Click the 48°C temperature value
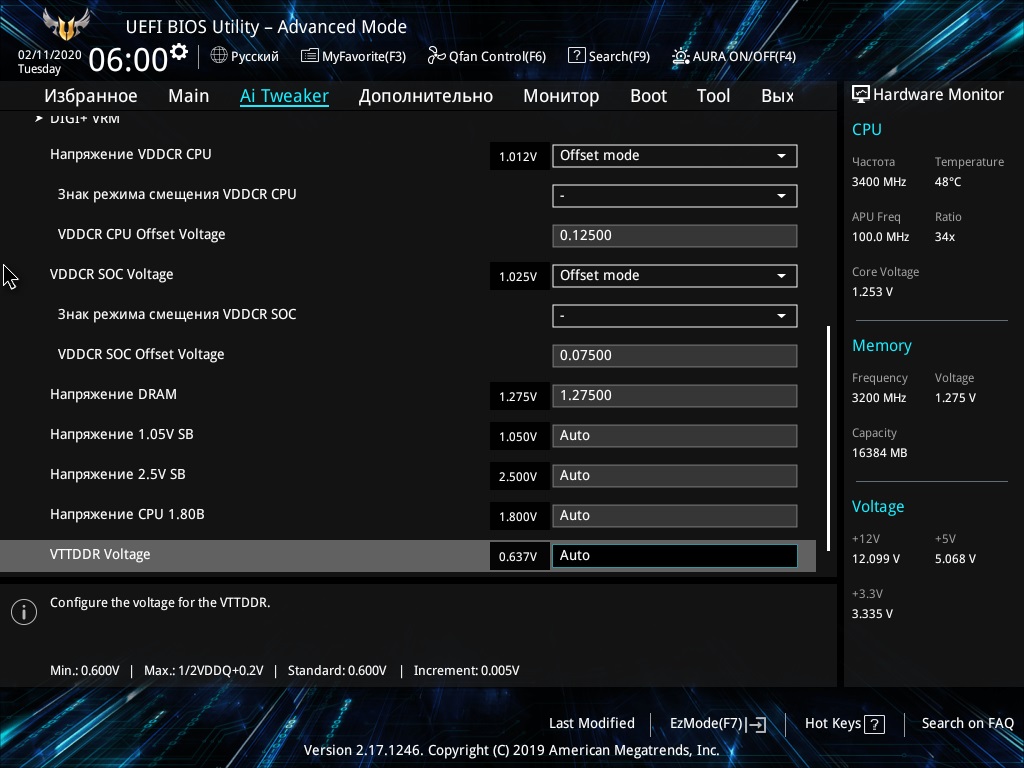1024x768 pixels. pos(948,182)
